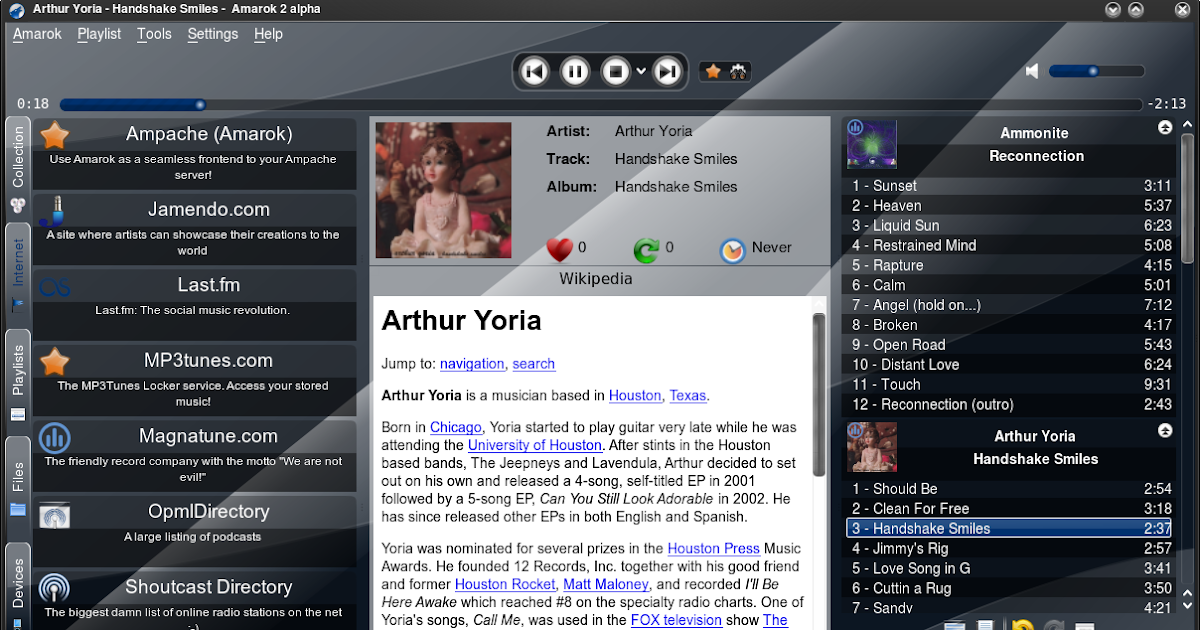
Task: Click the Ammonite album cover thumbnail
Action: [872, 144]
